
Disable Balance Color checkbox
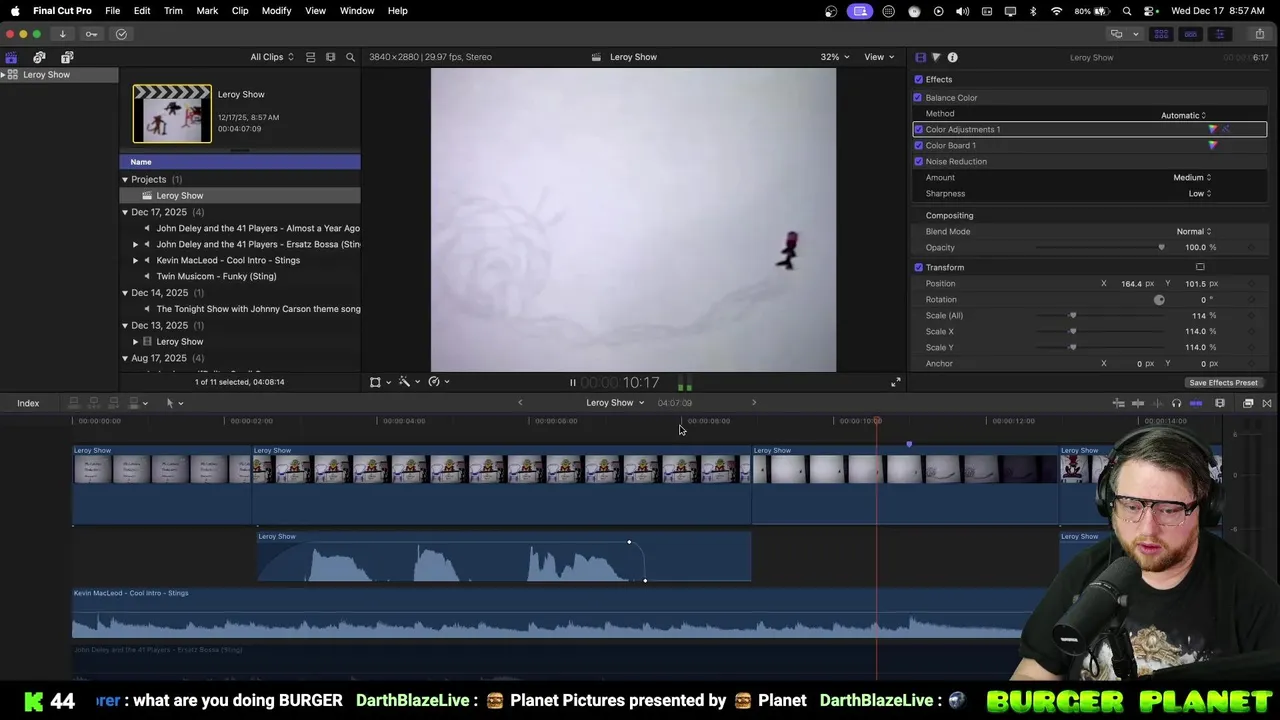click(x=918, y=97)
